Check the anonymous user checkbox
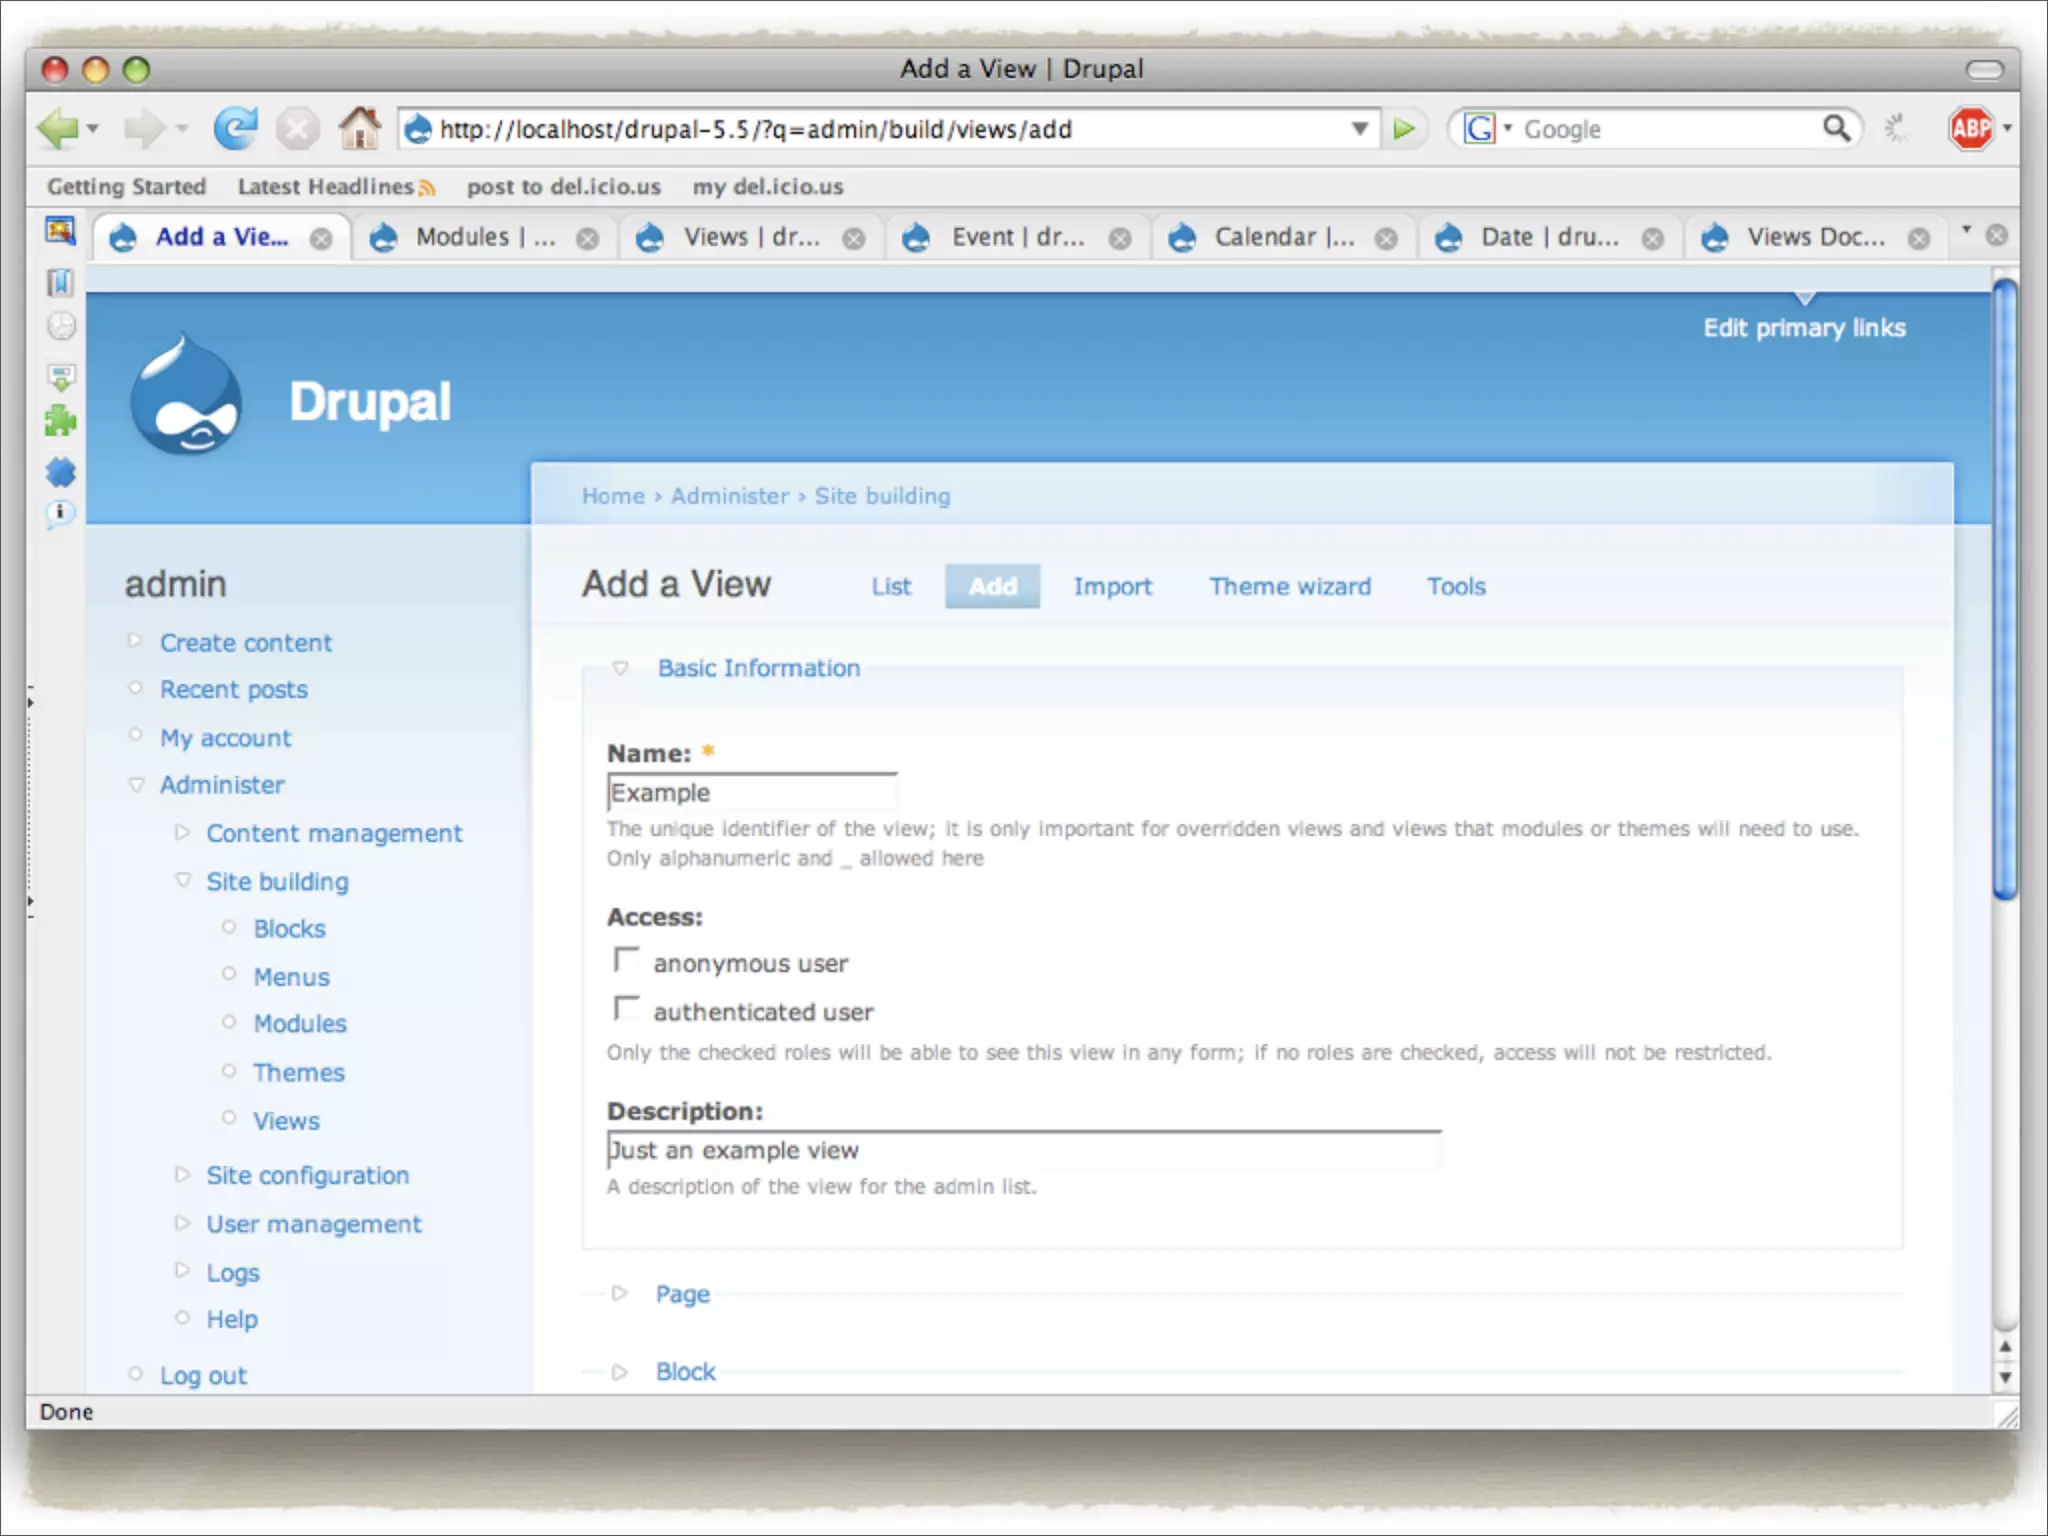This screenshot has width=2048, height=1536. [x=627, y=960]
